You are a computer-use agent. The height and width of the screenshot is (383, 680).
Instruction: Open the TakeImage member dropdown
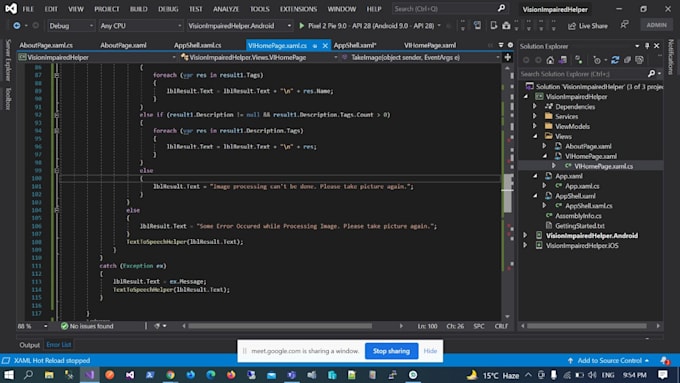point(421,57)
